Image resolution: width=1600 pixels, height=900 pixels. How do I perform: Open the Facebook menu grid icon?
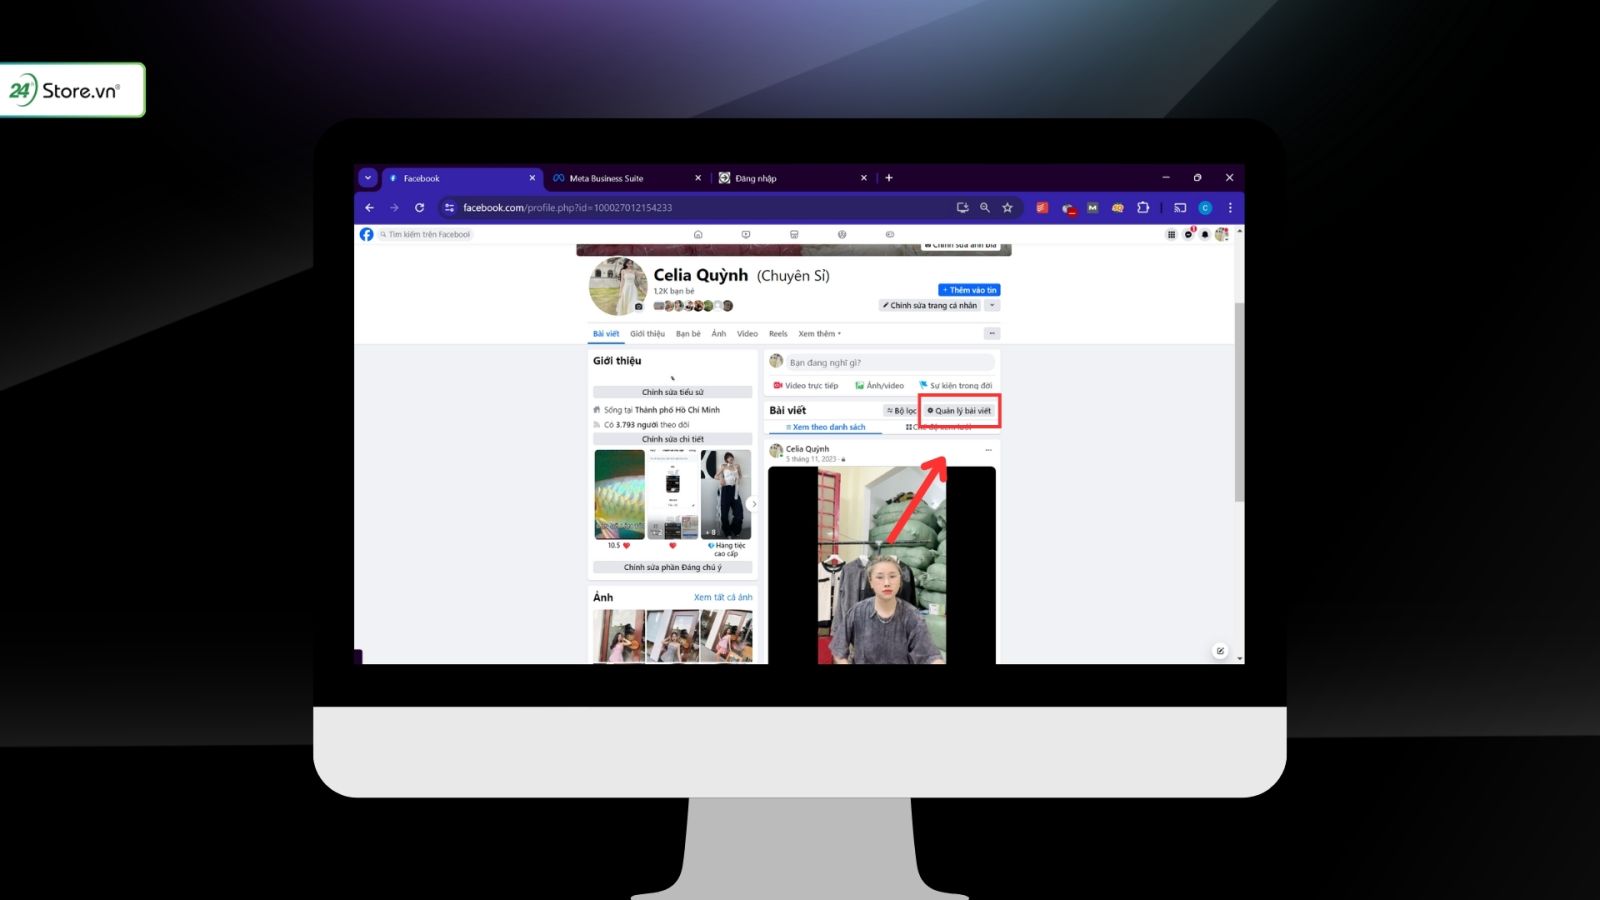tap(1171, 234)
